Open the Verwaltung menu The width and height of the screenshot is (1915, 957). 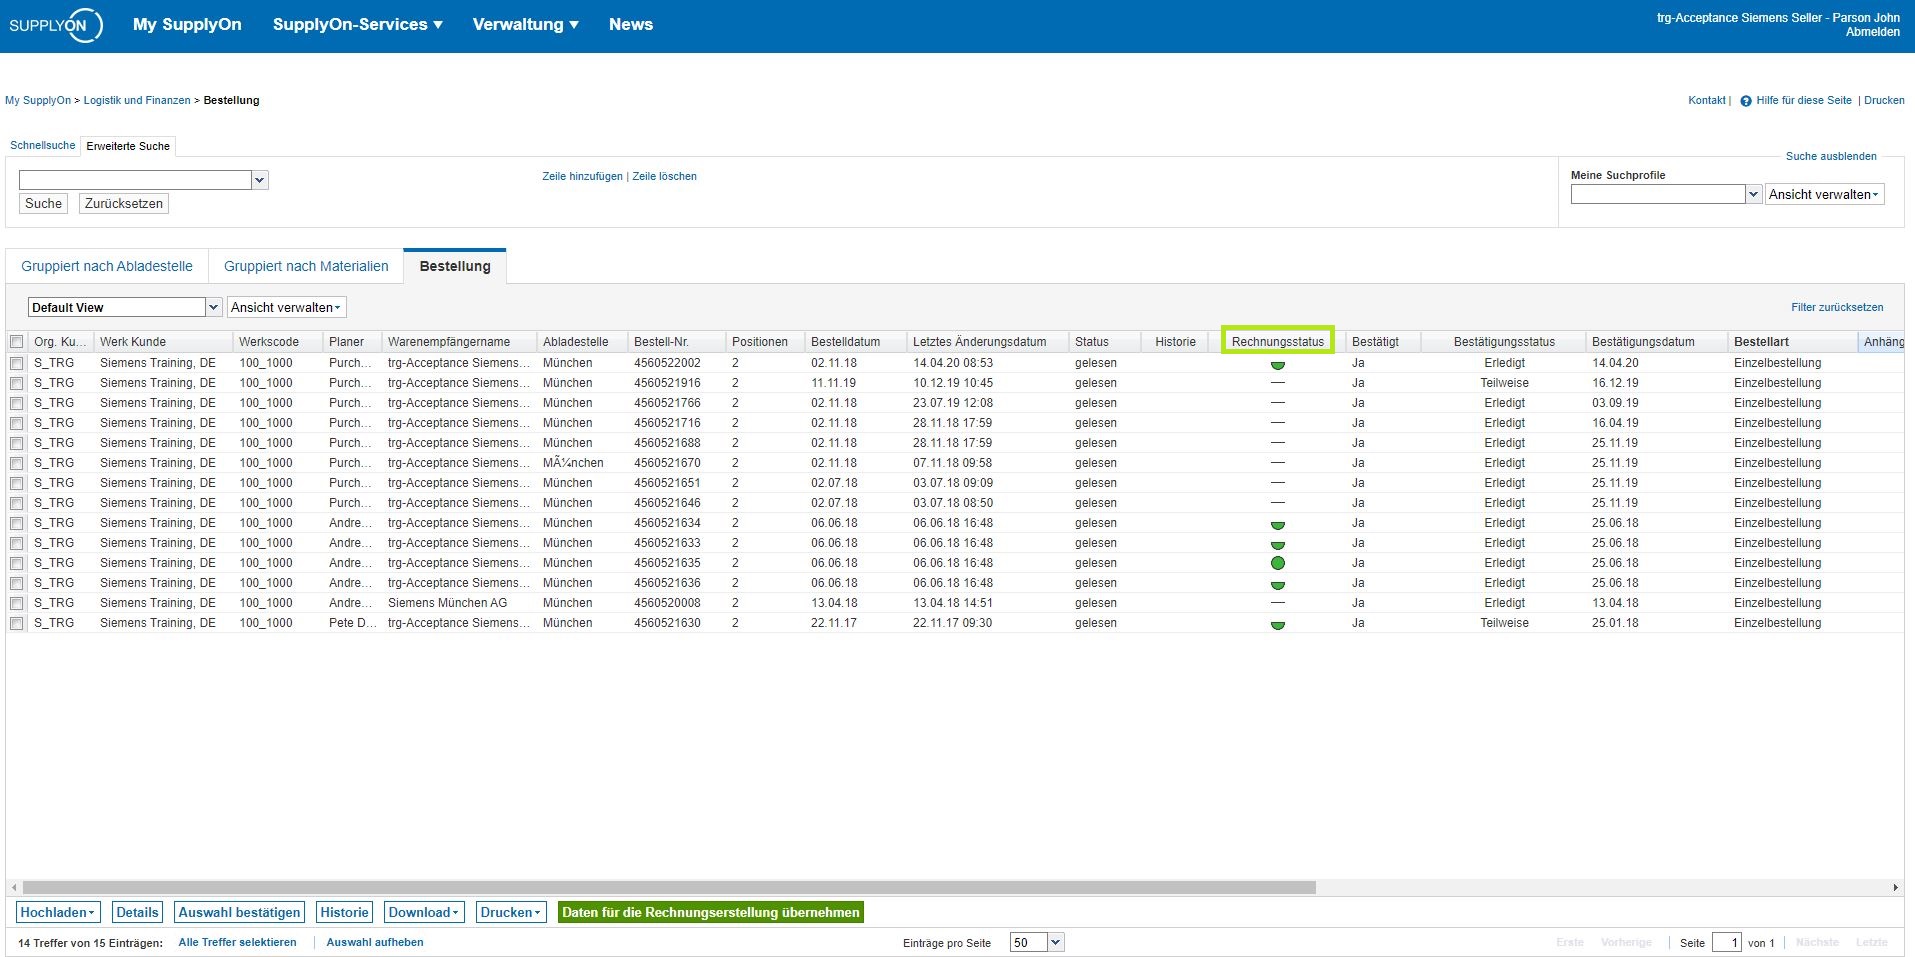pyautogui.click(x=525, y=25)
